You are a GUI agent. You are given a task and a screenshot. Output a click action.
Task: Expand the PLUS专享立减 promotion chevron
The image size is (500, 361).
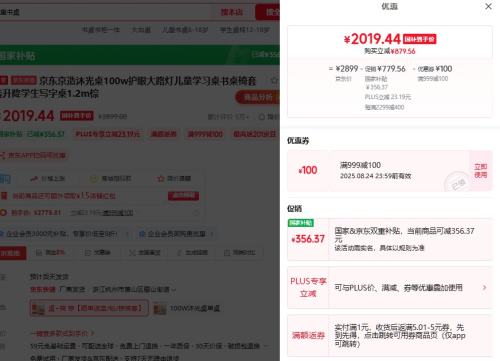click(x=484, y=287)
